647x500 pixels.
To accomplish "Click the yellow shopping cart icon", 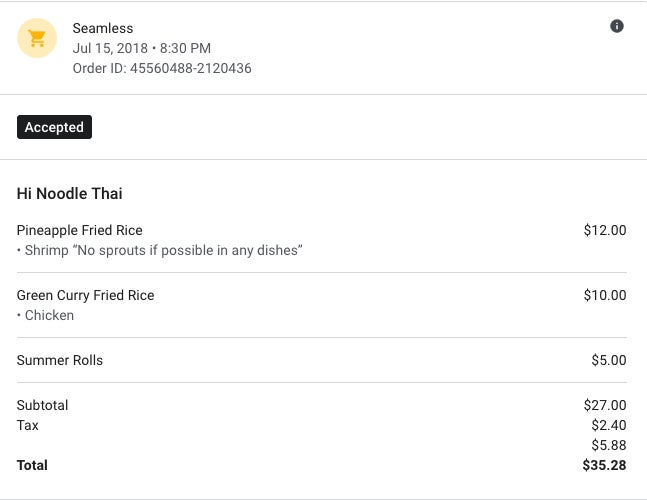I will tap(37, 39).
